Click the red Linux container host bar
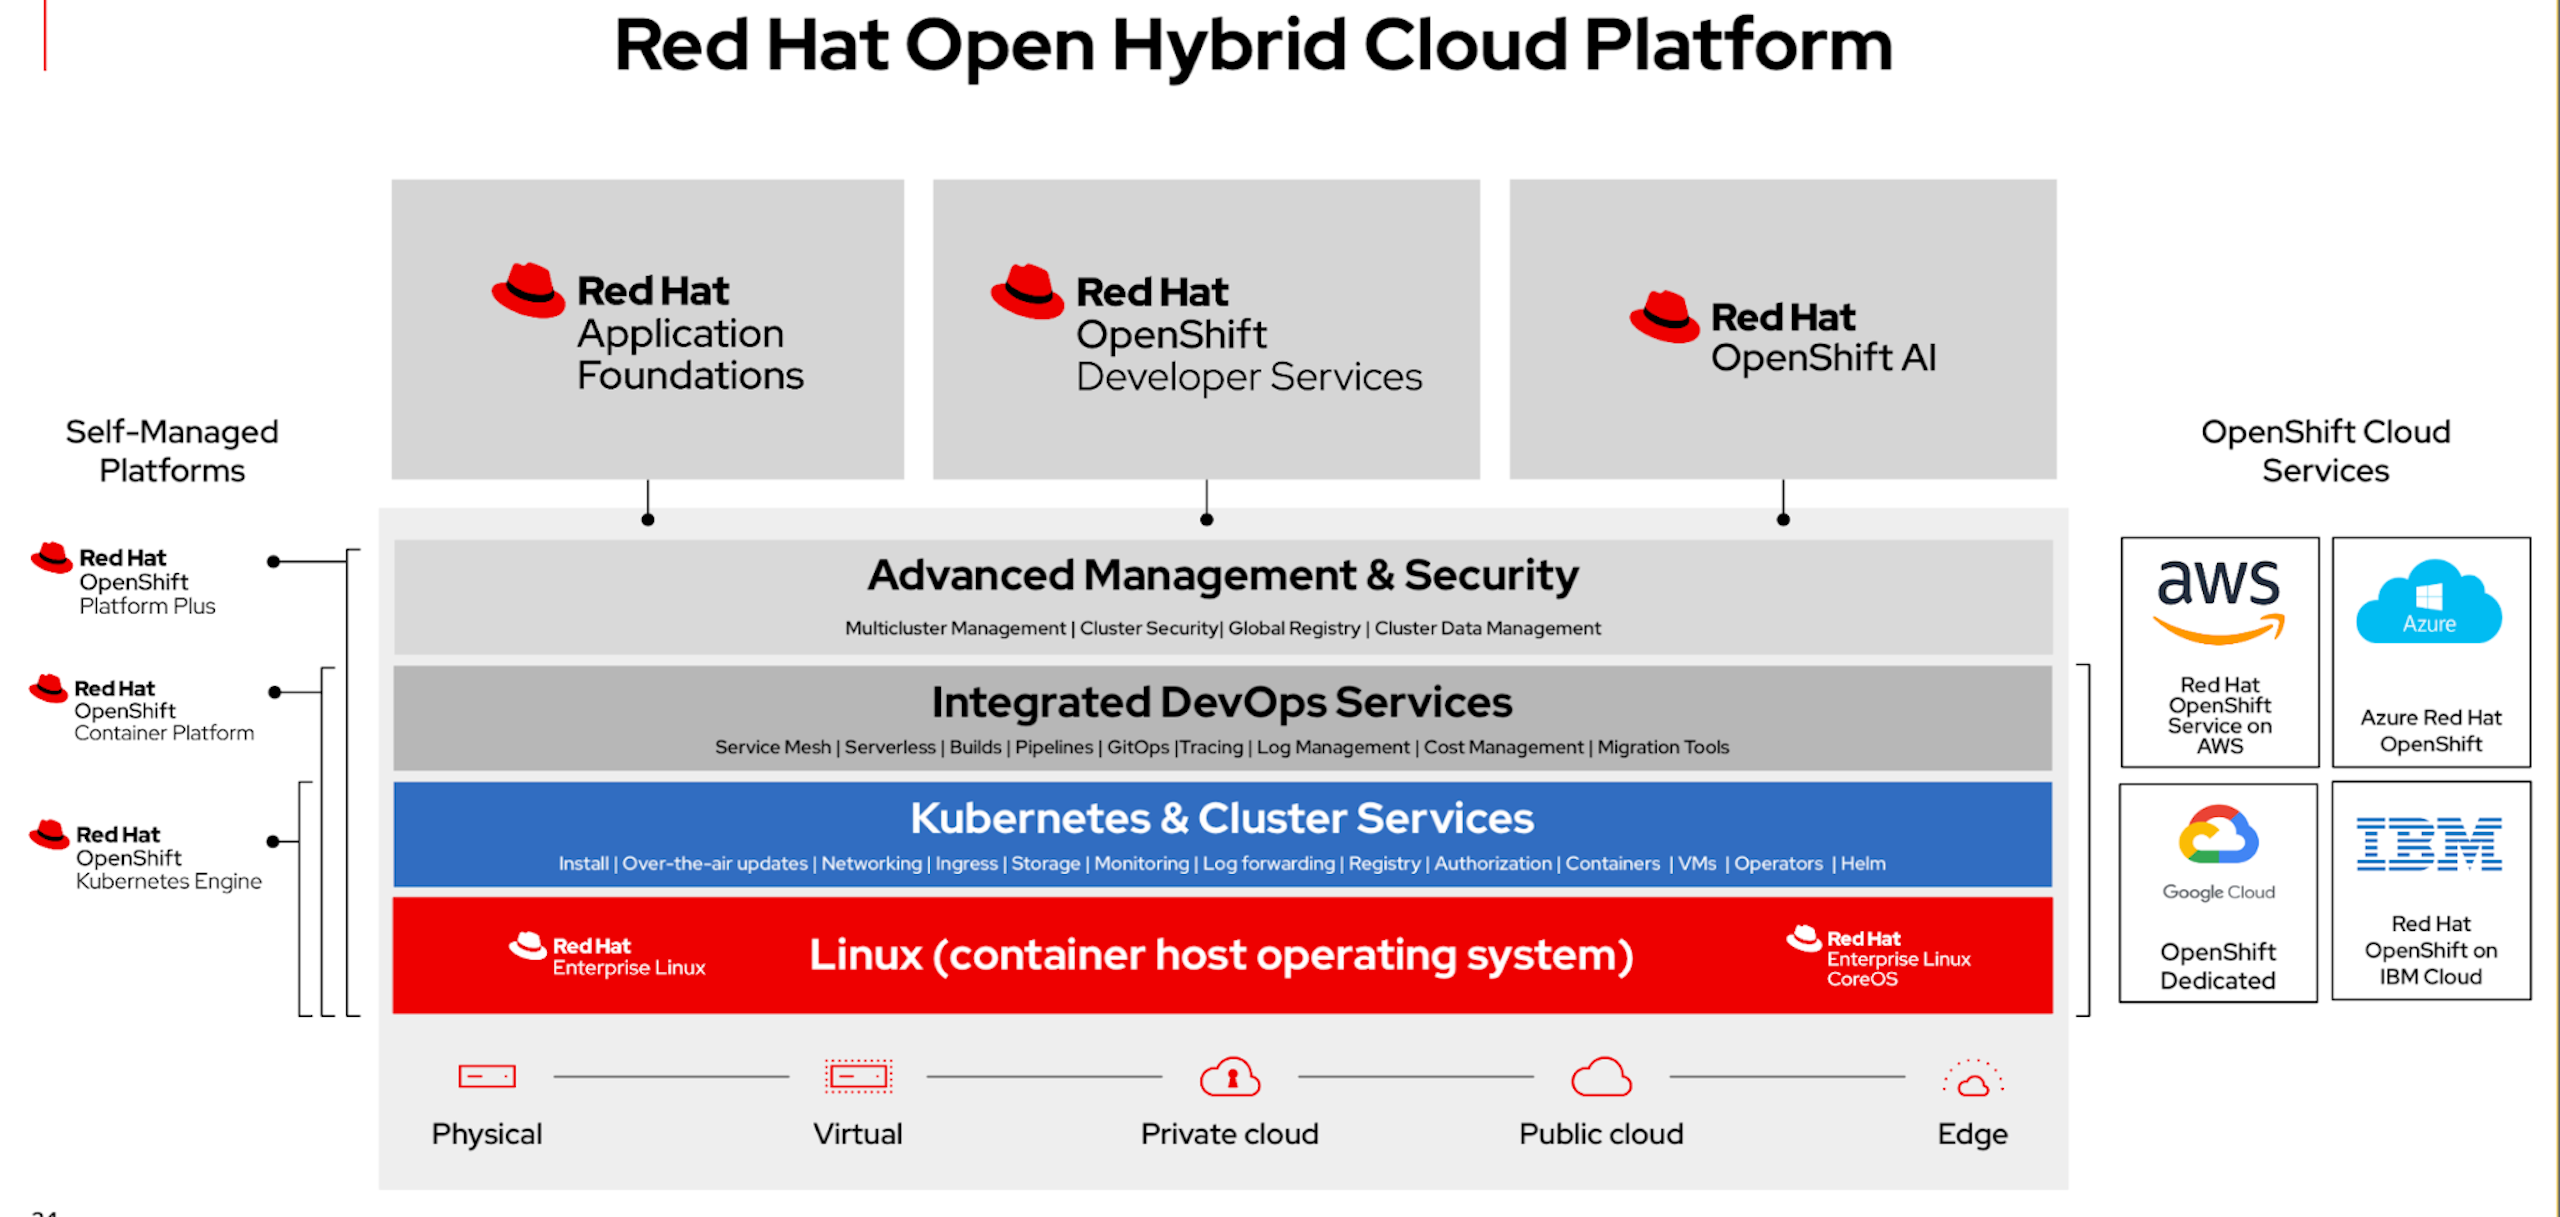Screen dimensions: 2560x1217 point(1220,955)
